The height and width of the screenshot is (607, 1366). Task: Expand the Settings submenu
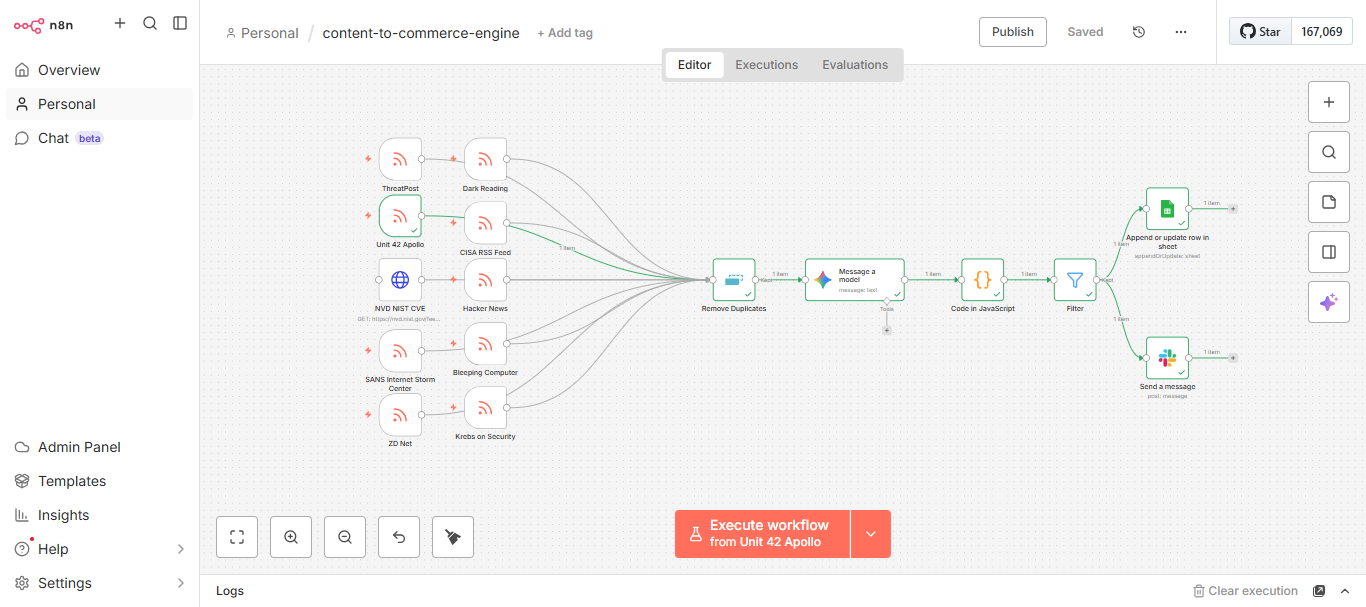181,583
